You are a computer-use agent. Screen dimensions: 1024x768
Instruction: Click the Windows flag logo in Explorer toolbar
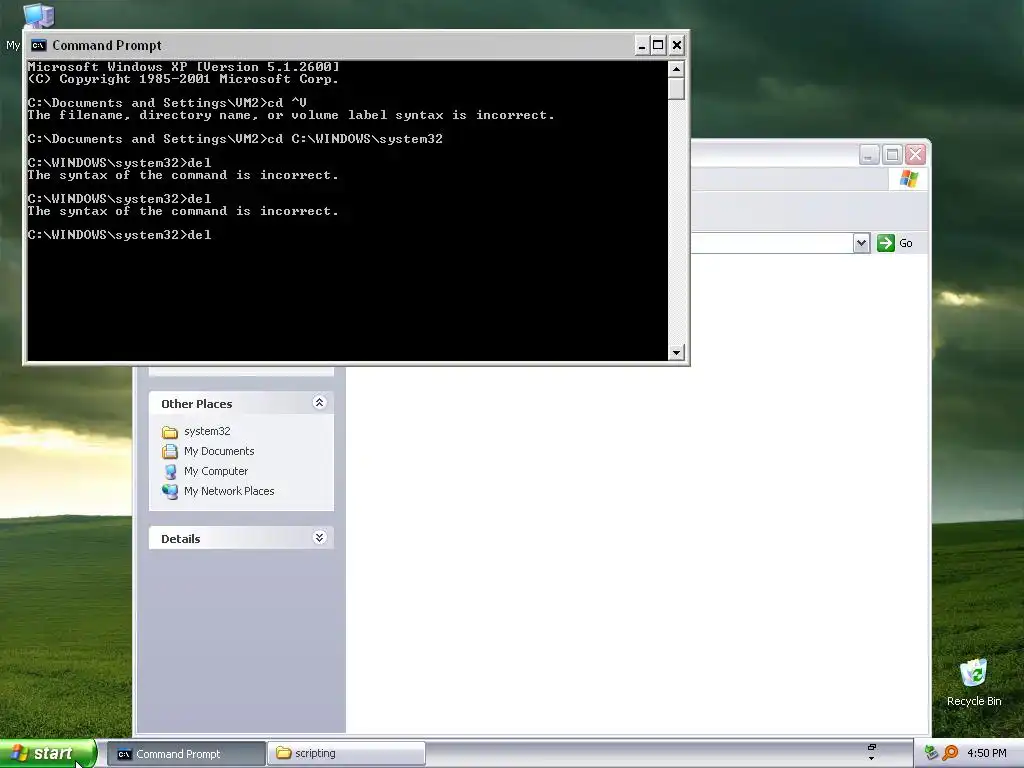(908, 179)
